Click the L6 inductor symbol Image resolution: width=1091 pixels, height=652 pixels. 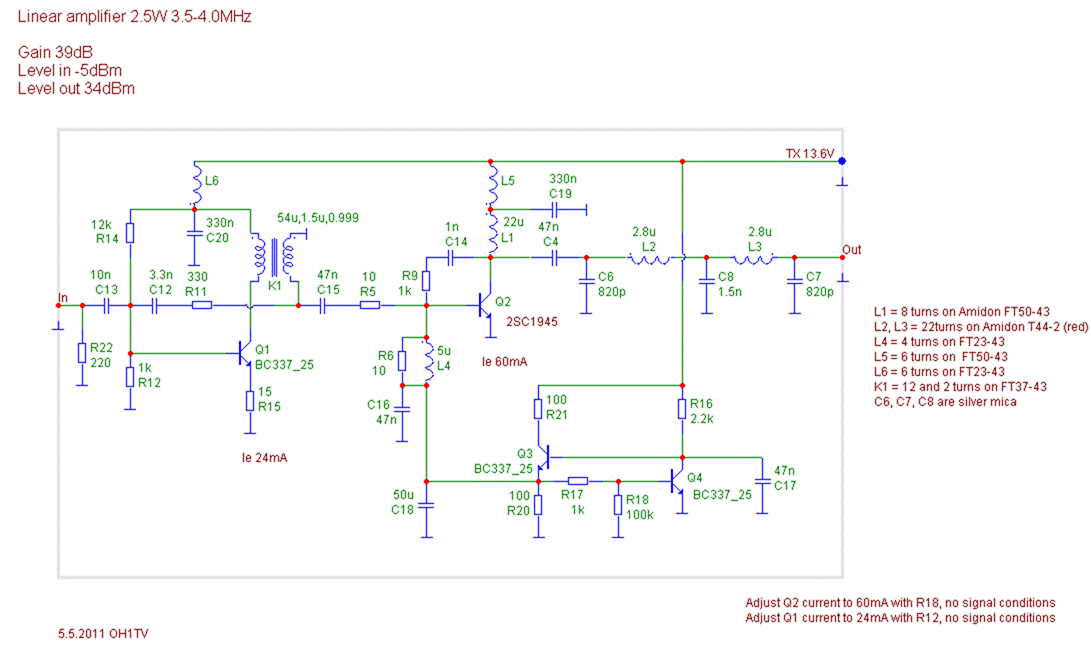194,185
